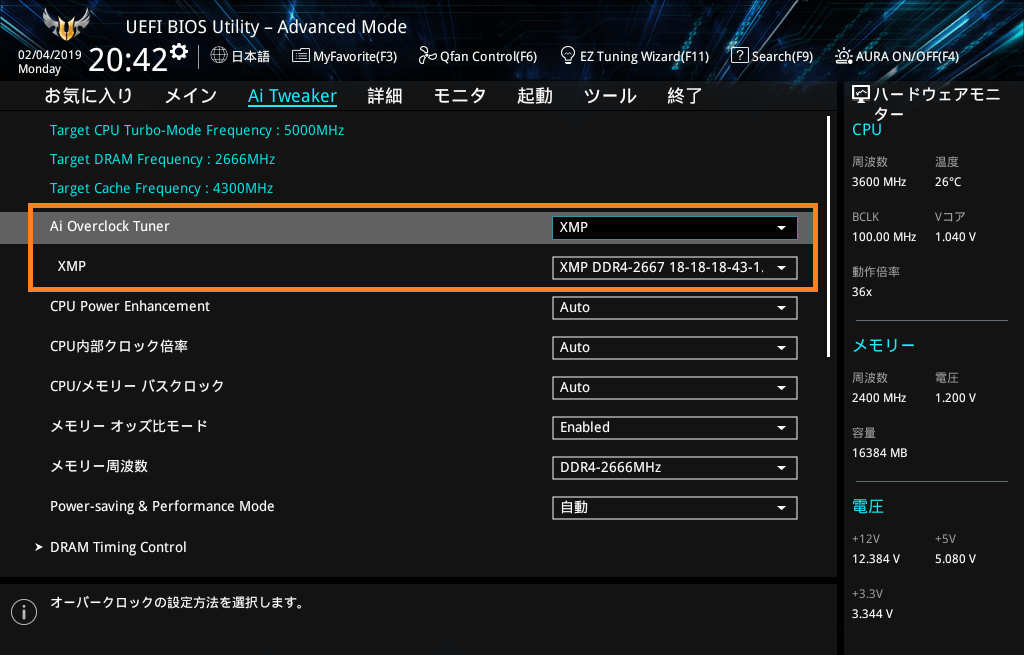Open the メモリー周波数 DDR4-2666MHz dropdown
This screenshot has height=655, width=1024.
click(x=675, y=468)
